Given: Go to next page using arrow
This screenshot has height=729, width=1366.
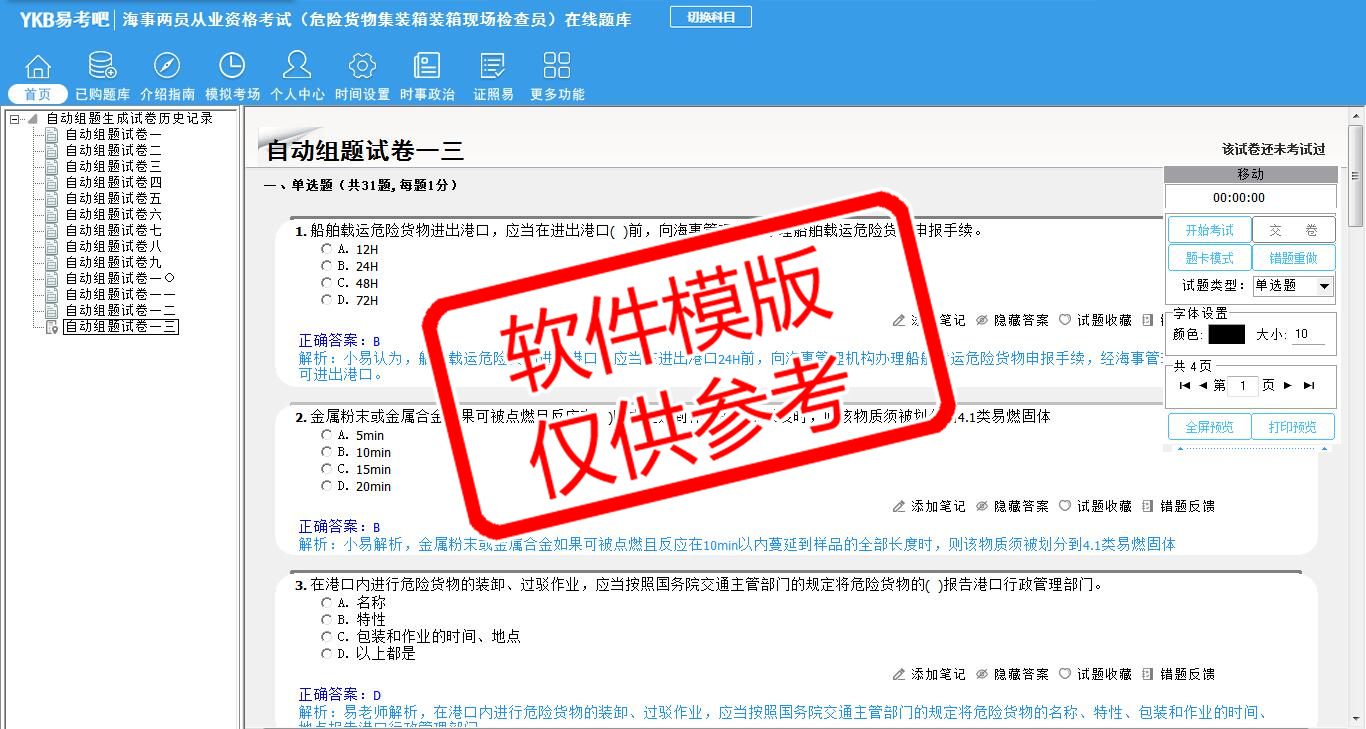Looking at the screenshot, I should [x=1288, y=386].
